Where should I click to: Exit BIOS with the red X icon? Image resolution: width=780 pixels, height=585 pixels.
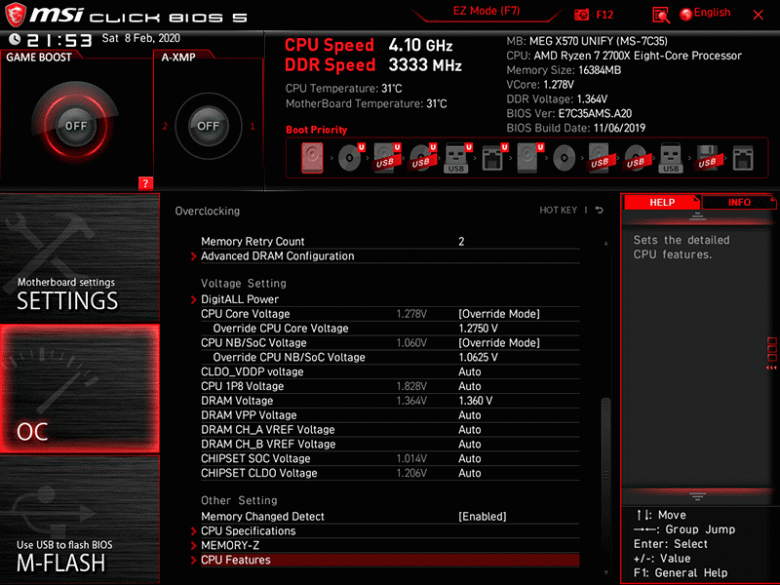pos(758,15)
